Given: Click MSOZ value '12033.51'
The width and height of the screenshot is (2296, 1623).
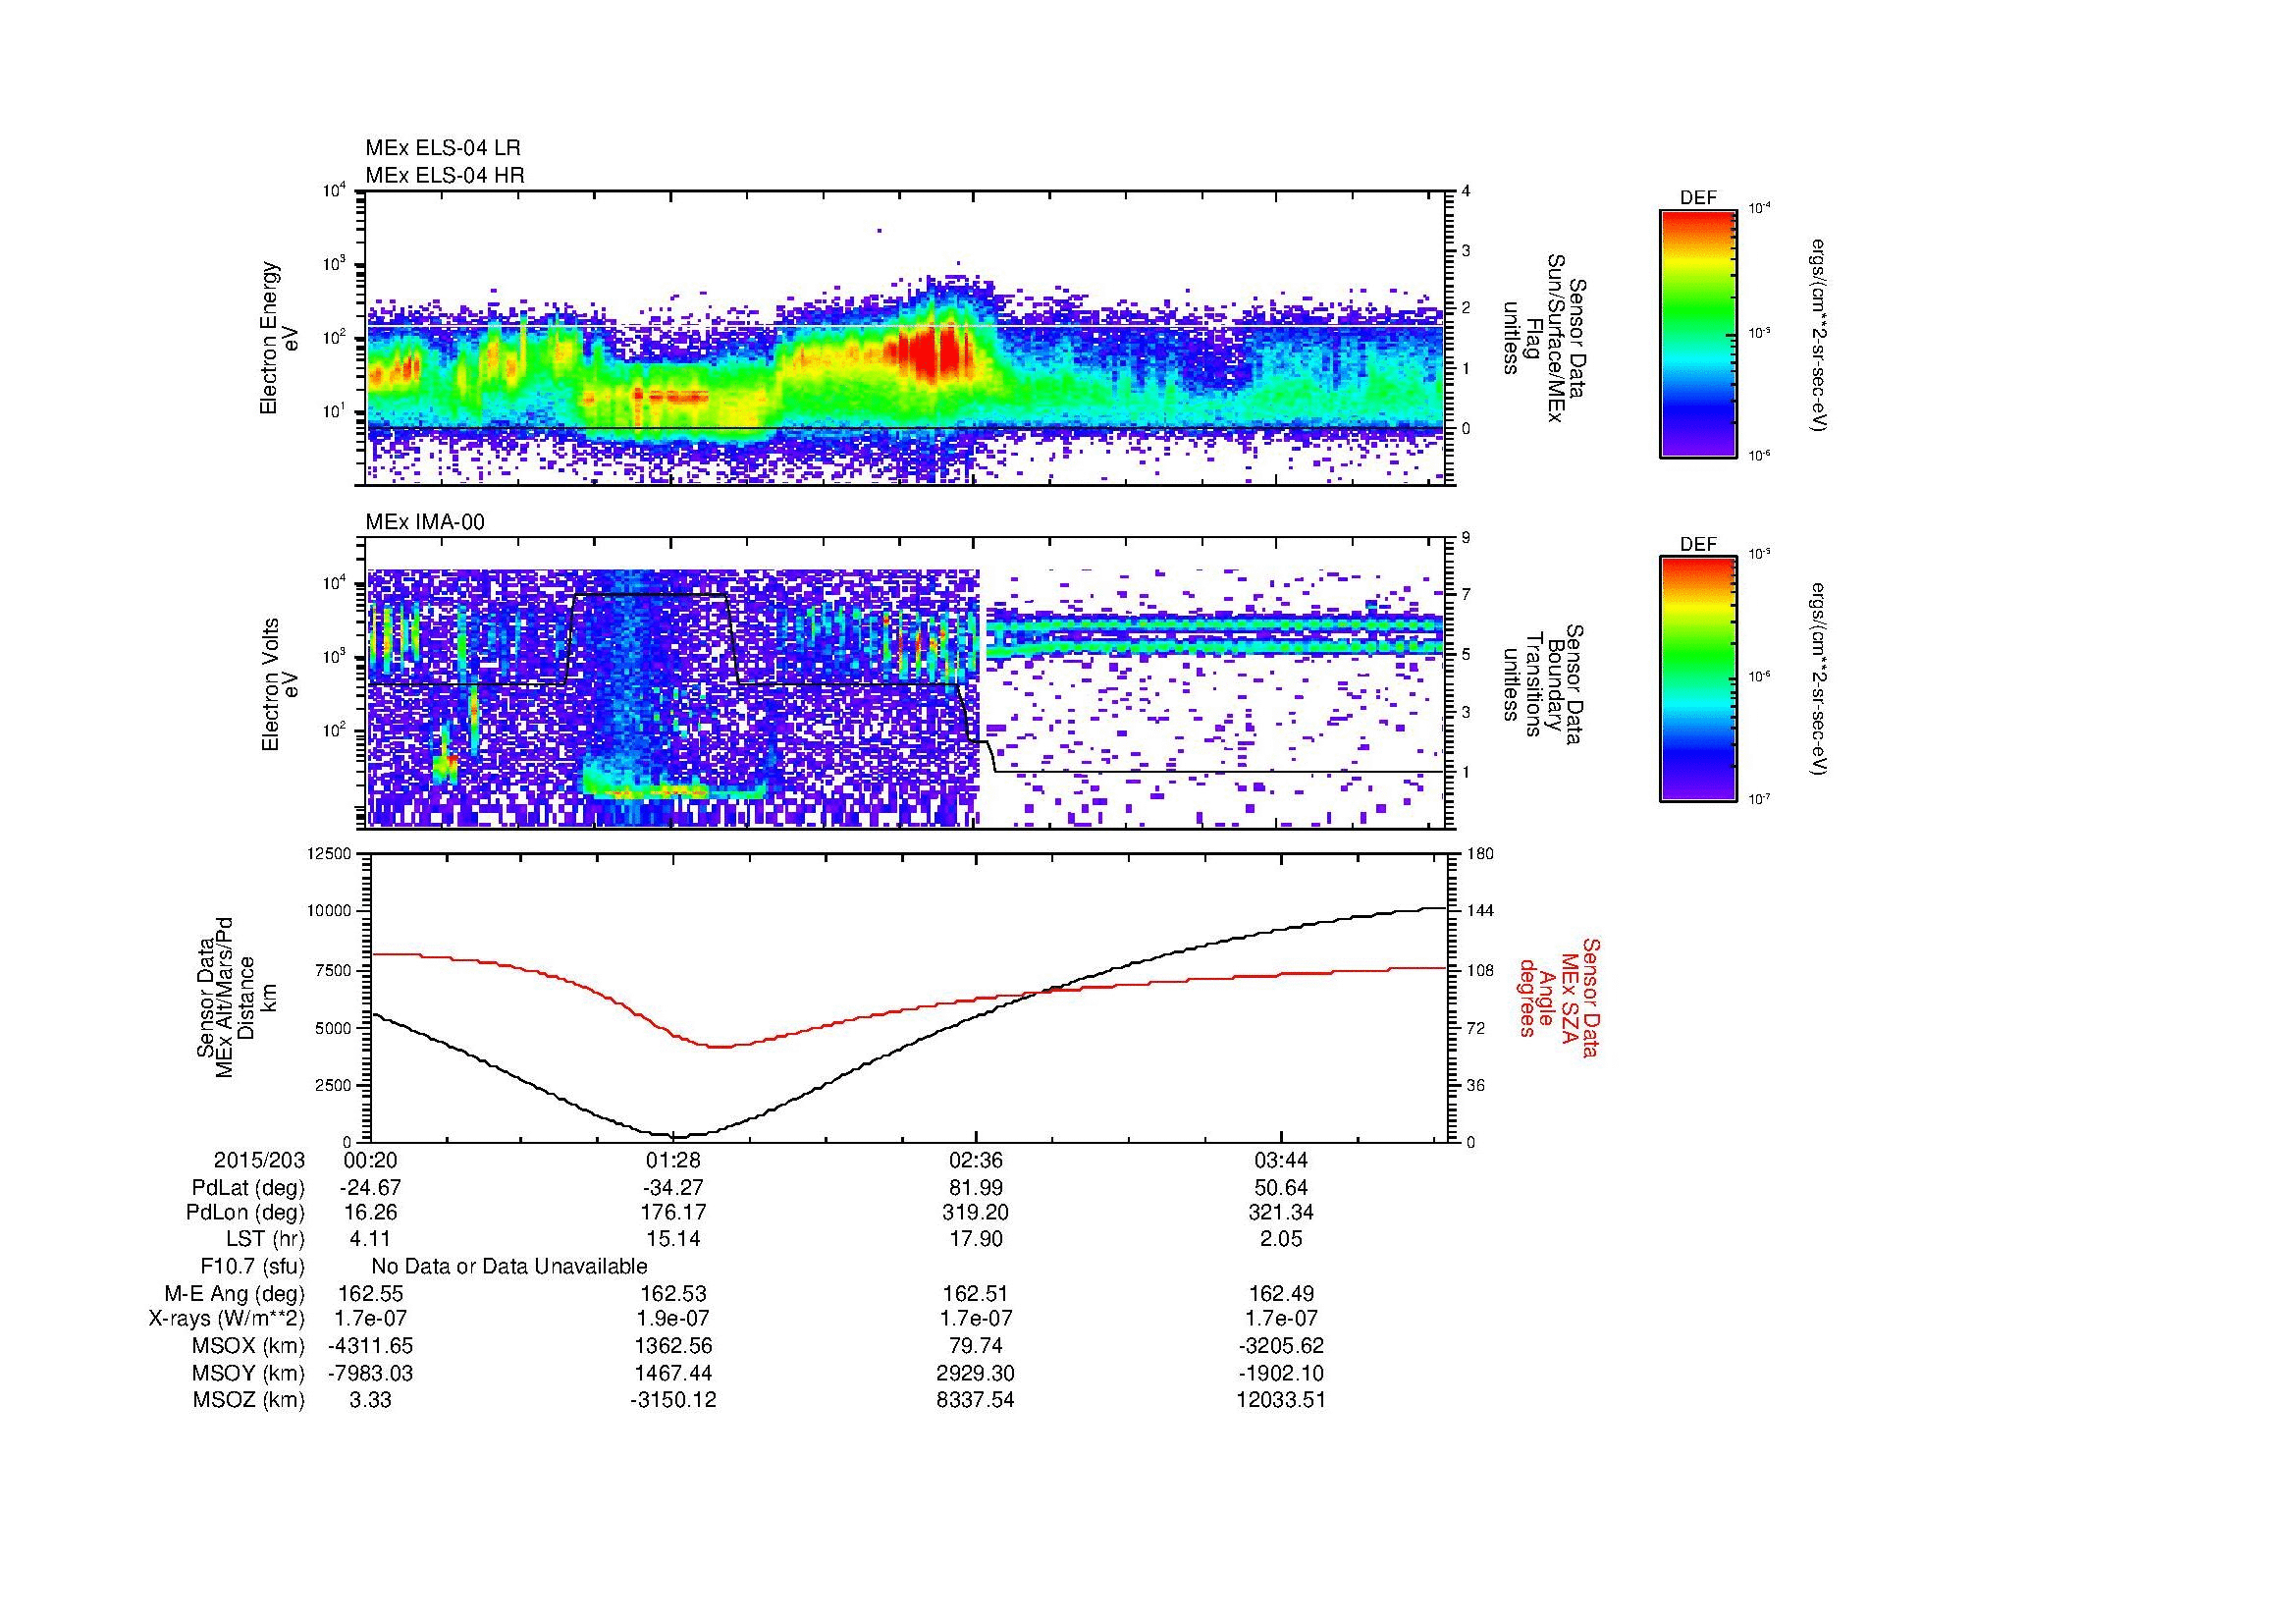Looking at the screenshot, I should (1281, 1400).
